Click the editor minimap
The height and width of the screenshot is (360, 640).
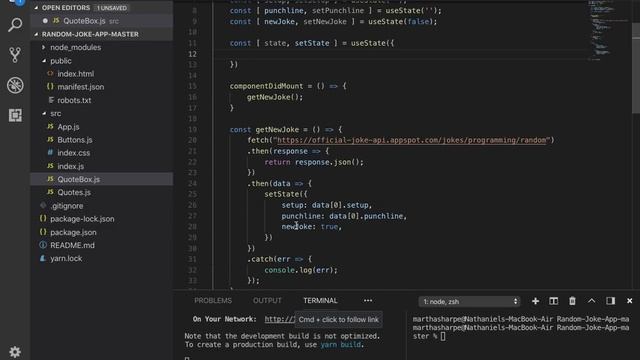pos(609,31)
